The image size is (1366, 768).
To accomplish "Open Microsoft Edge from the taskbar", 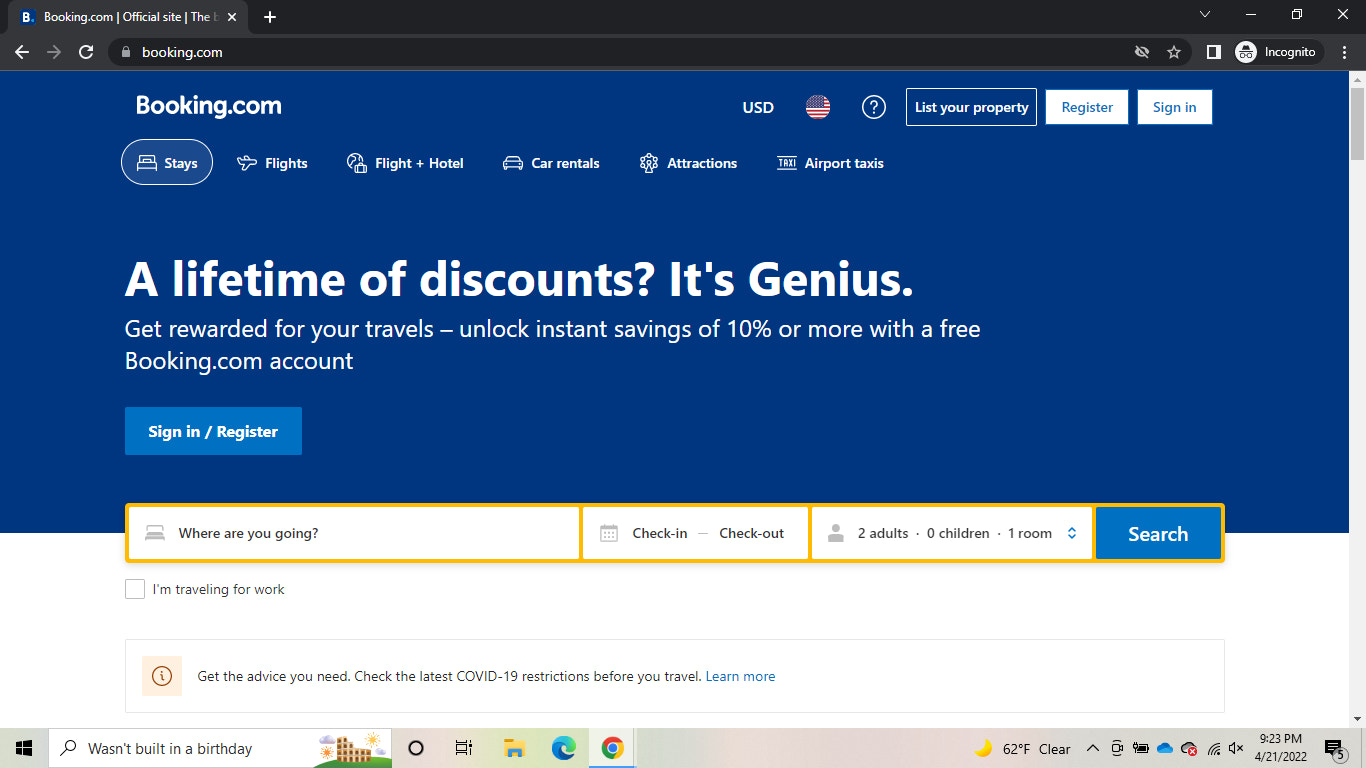I will click(x=564, y=748).
